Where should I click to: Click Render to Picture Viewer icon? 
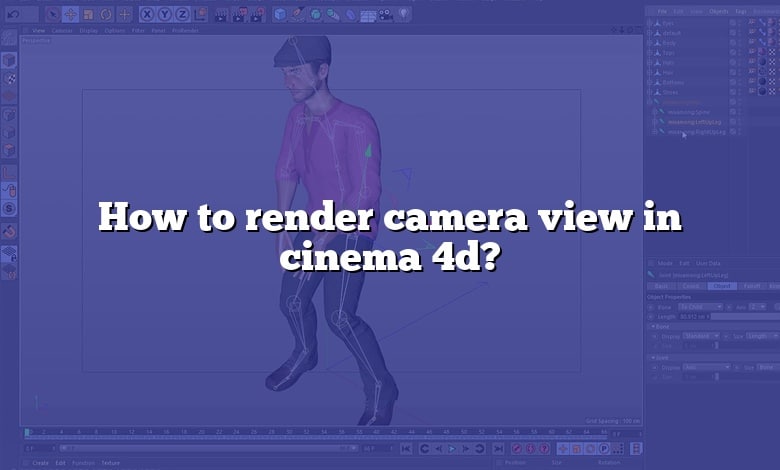[239, 15]
